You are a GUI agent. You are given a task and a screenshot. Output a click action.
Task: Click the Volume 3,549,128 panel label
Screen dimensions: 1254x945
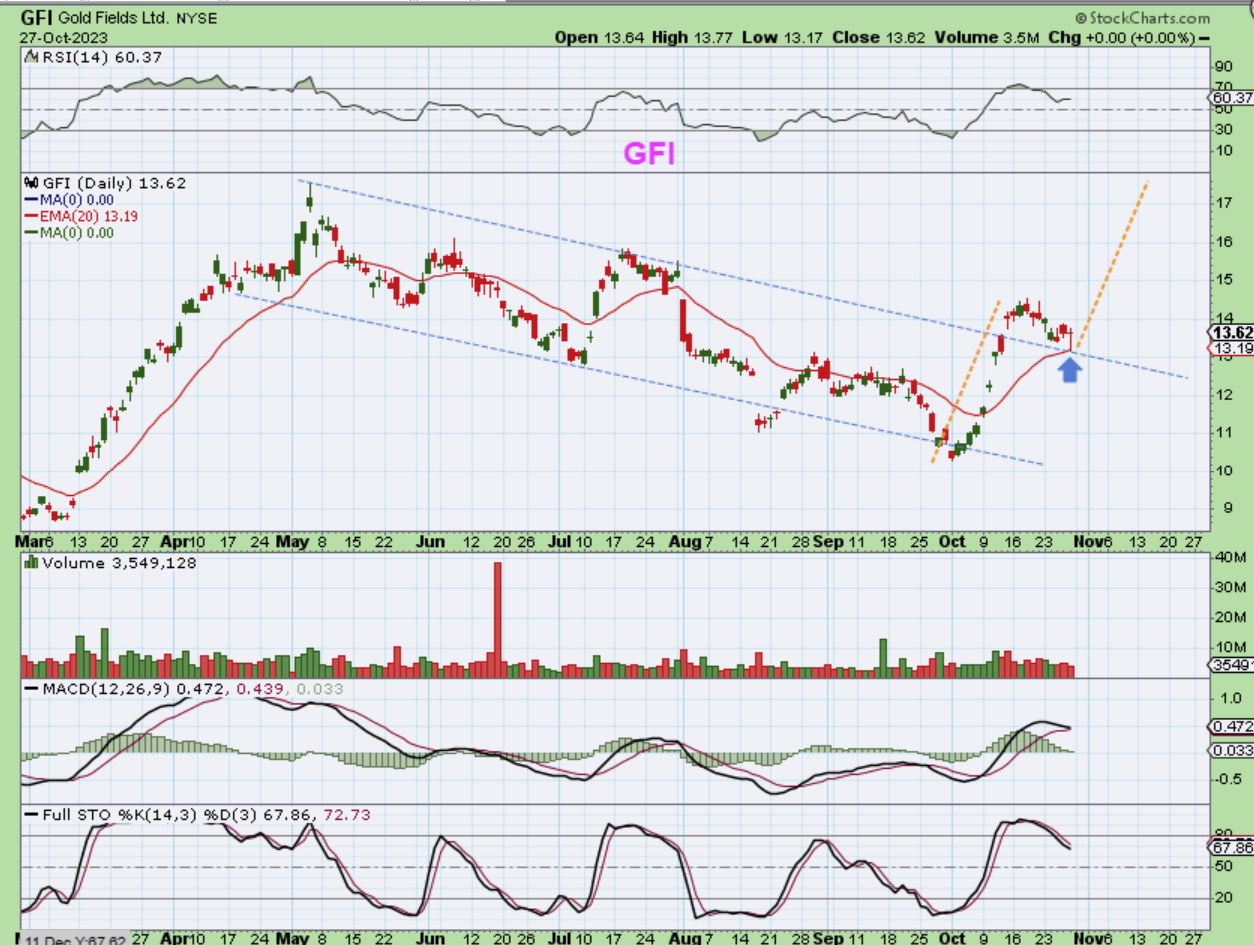point(119,563)
